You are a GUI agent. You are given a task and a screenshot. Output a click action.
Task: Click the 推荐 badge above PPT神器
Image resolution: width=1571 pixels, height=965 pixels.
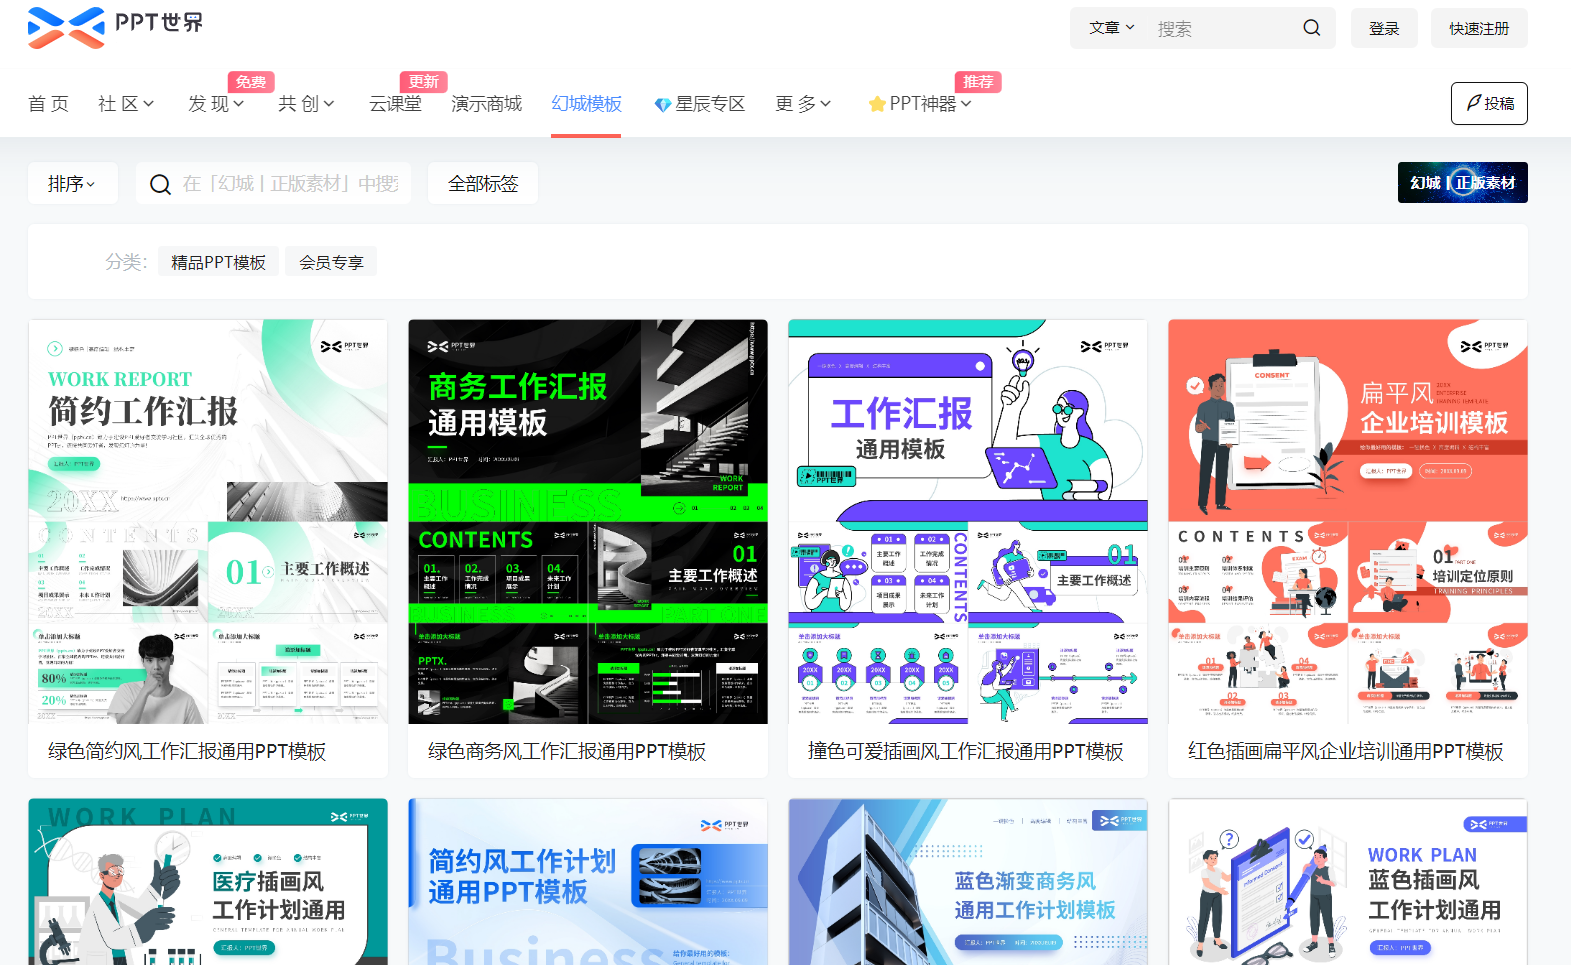[x=978, y=82]
